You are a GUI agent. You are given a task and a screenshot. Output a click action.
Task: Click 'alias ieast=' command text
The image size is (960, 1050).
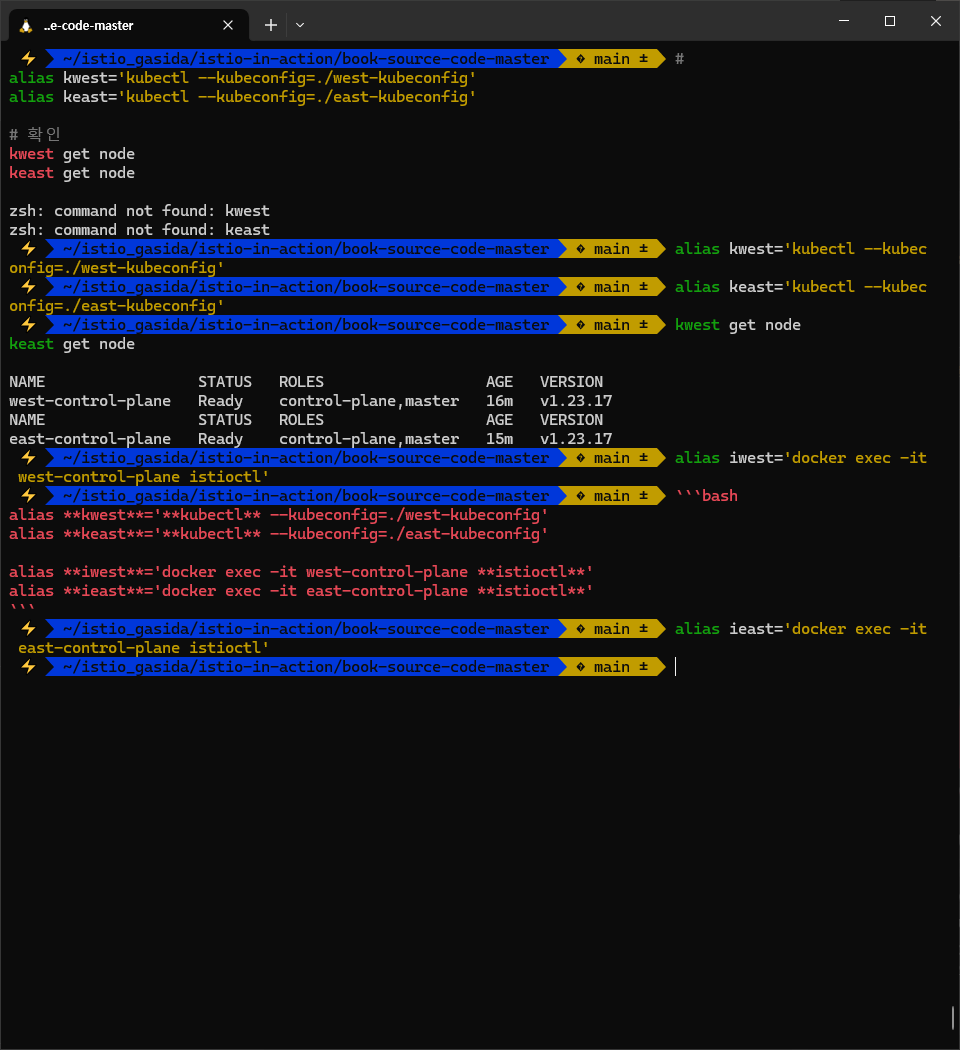728,629
